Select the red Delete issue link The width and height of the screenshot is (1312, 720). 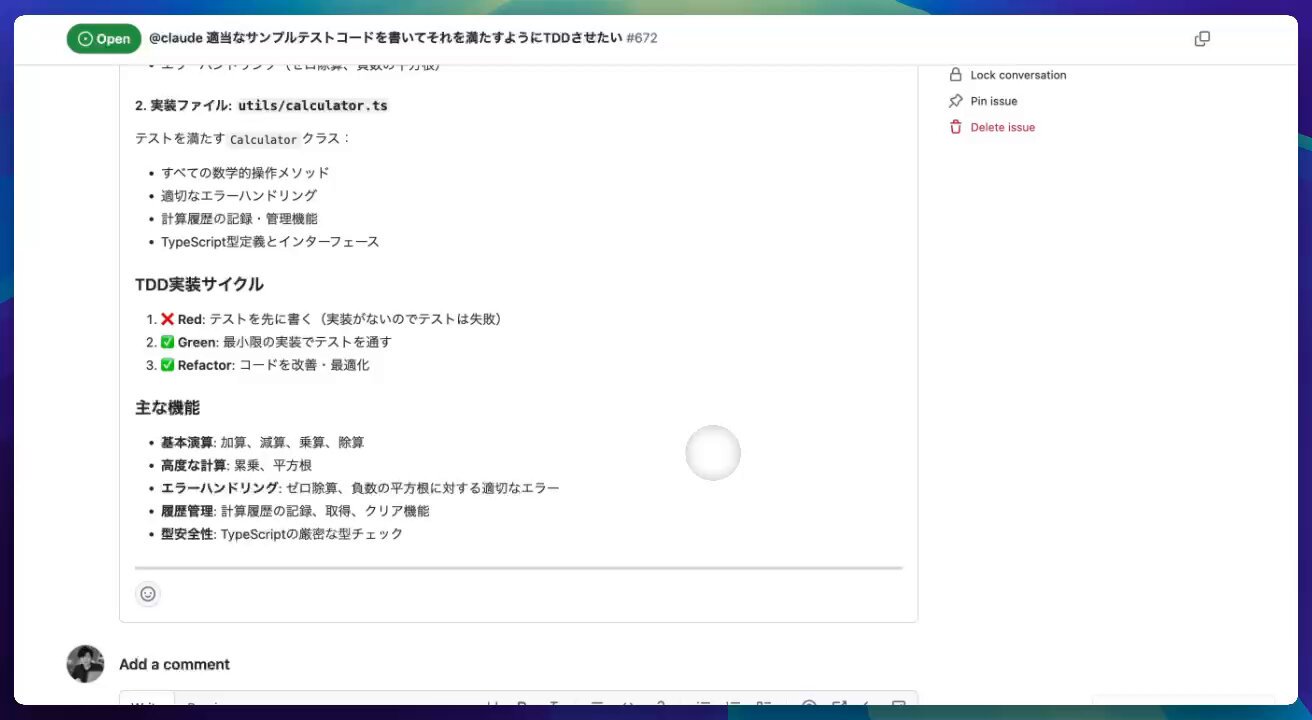click(1002, 127)
